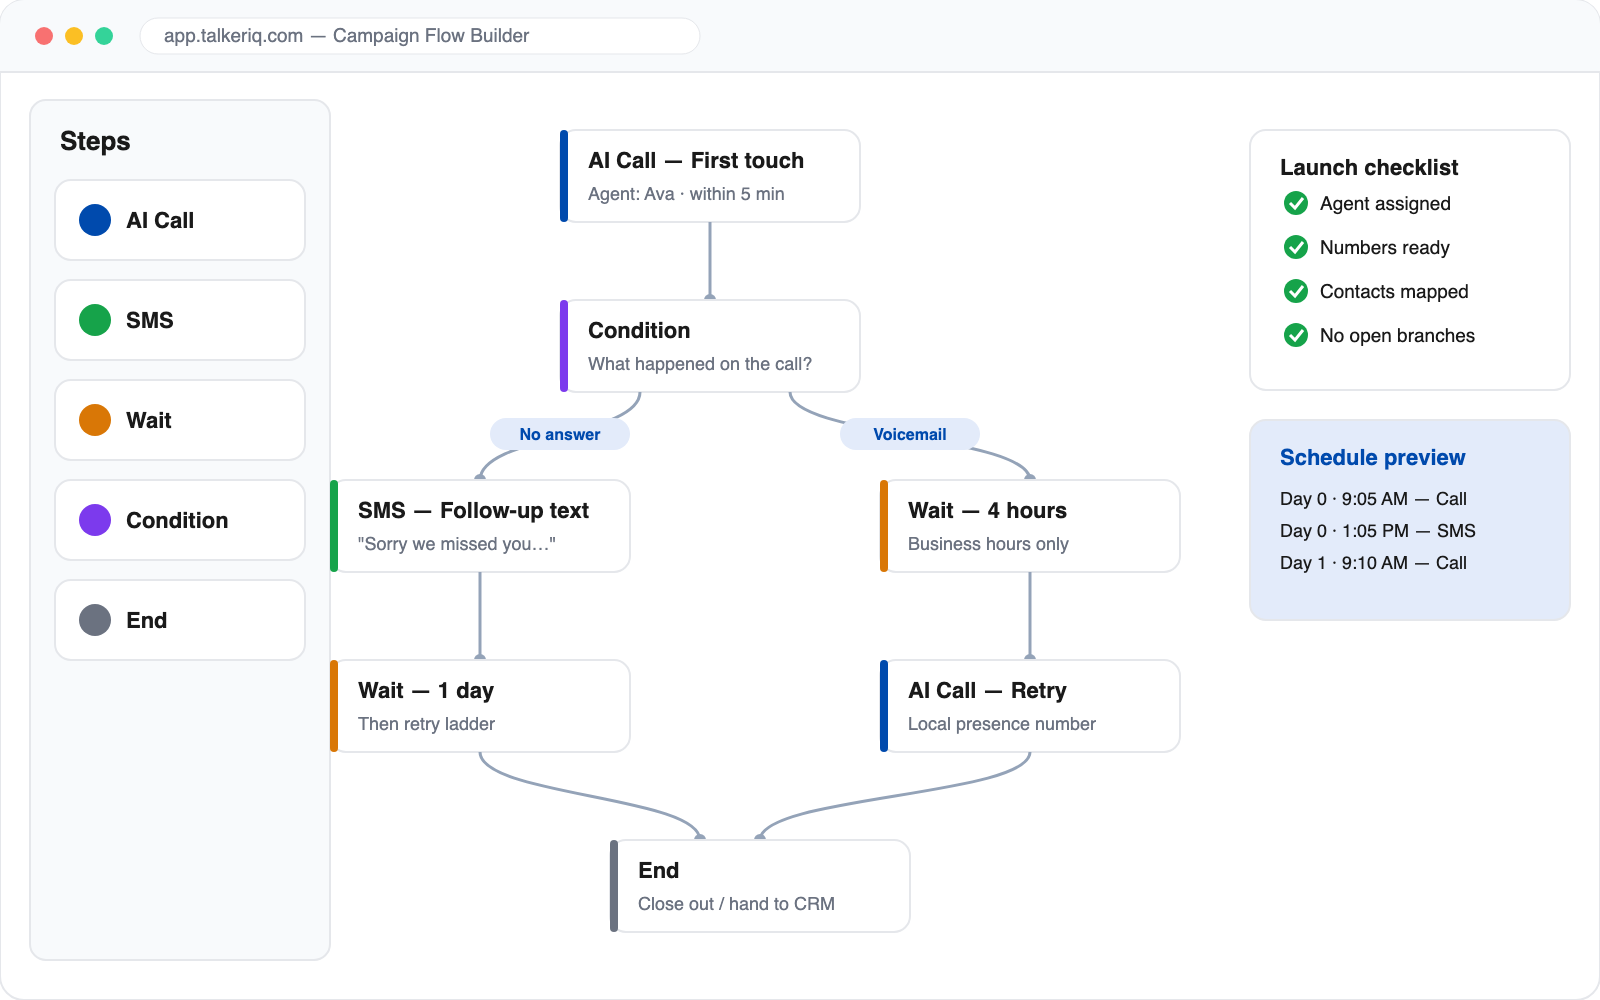
Task: Click the Contacts mapped green checkmark
Action: point(1296,292)
